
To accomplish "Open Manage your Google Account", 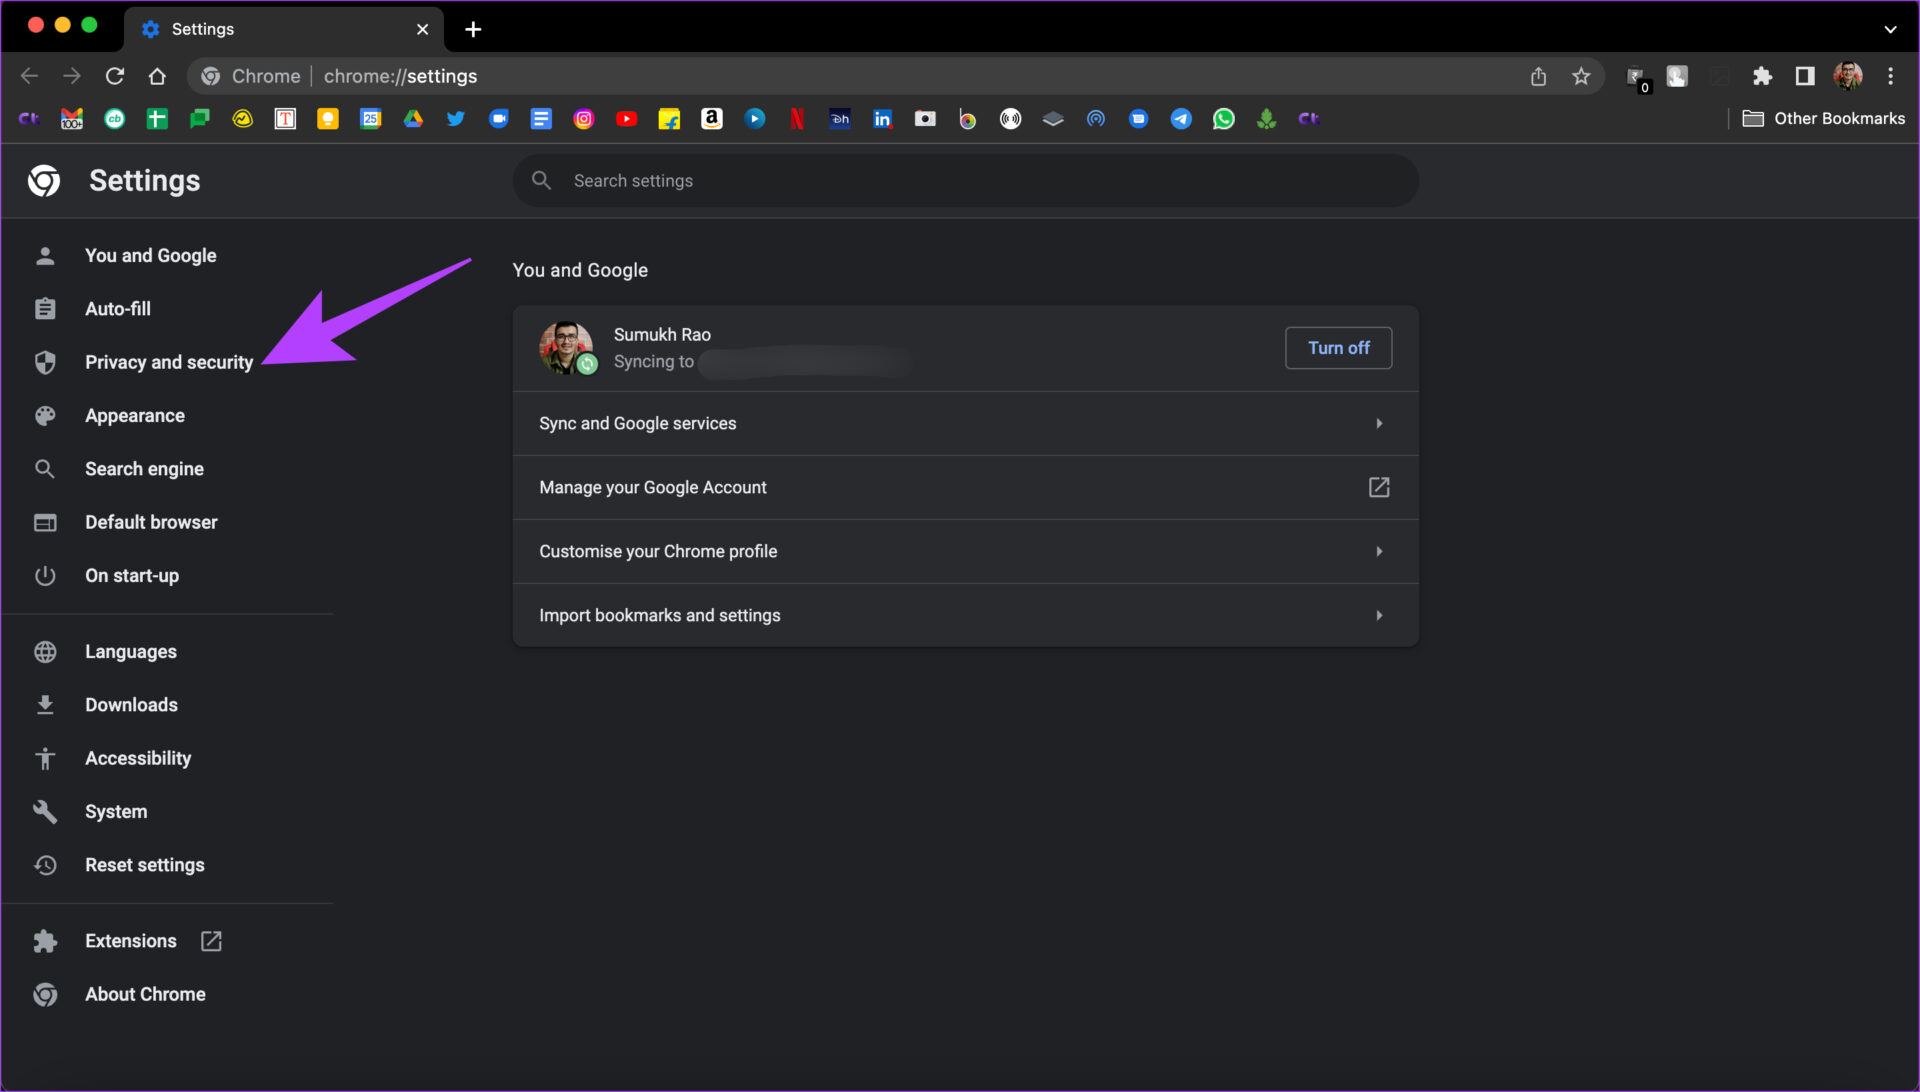I will [x=964, y=487].
